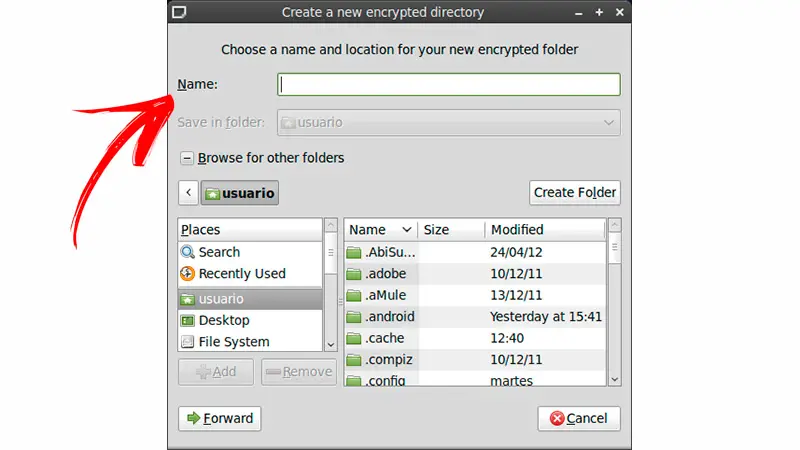Image resolution: width=800 pixels, height=450 pixels.
Task: Select File System in Places
Action: [x=250, y=342]
